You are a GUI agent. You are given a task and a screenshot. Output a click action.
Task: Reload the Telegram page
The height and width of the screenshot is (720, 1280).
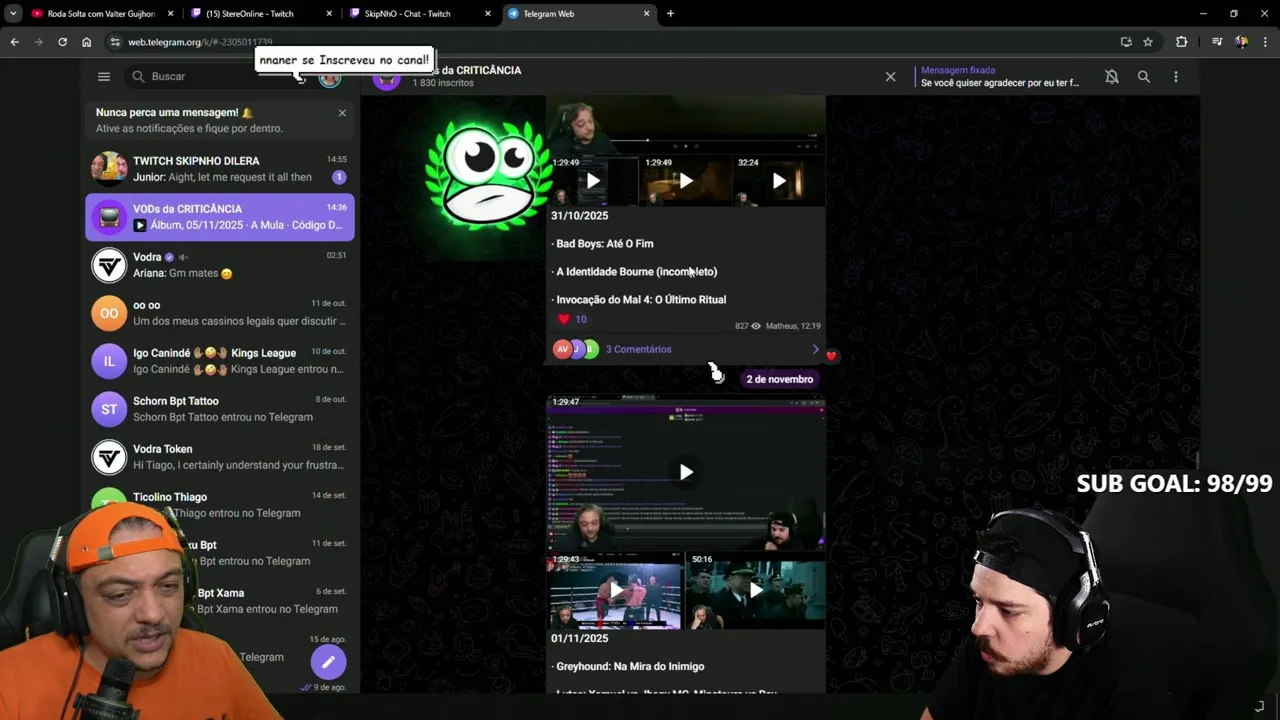click(x=62, y=42)
